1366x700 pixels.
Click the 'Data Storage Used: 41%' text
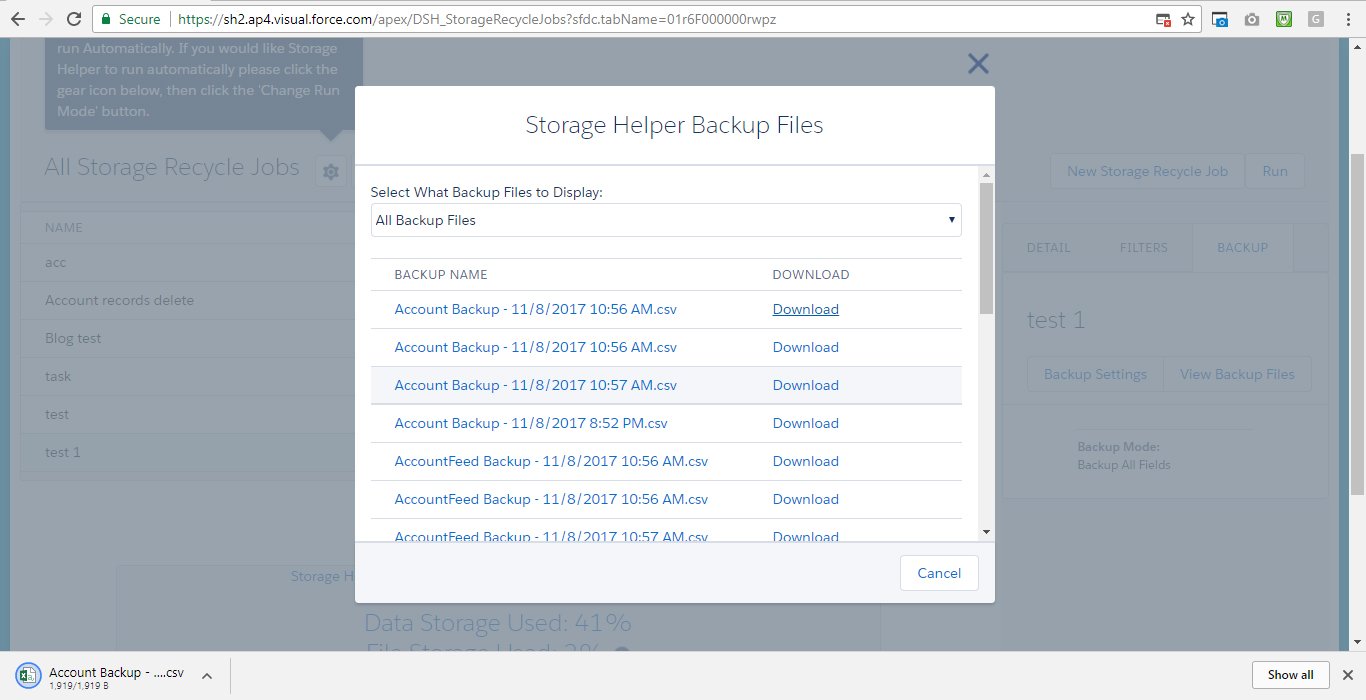click(498, 623)
